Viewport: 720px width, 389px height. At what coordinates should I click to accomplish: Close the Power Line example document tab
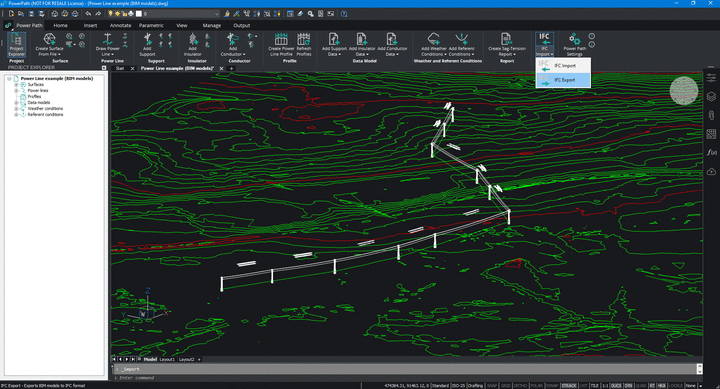pyautogui.click(x=221, y=68)
